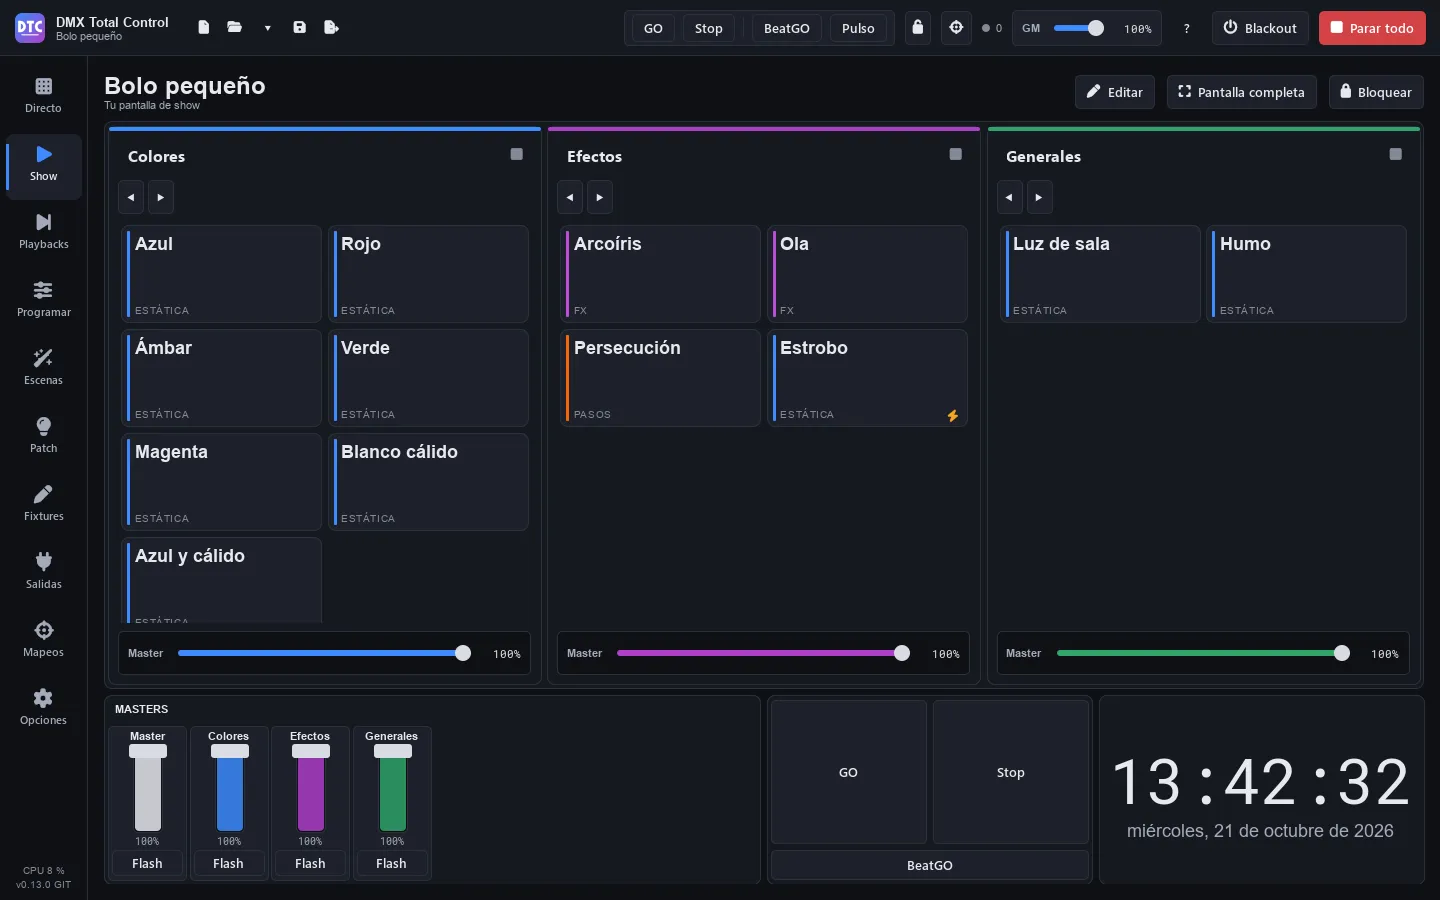1440x900 pixels.
Task: Open Mapeos in the sidebar
Action: pyautogui.click(x=43, y=640)
